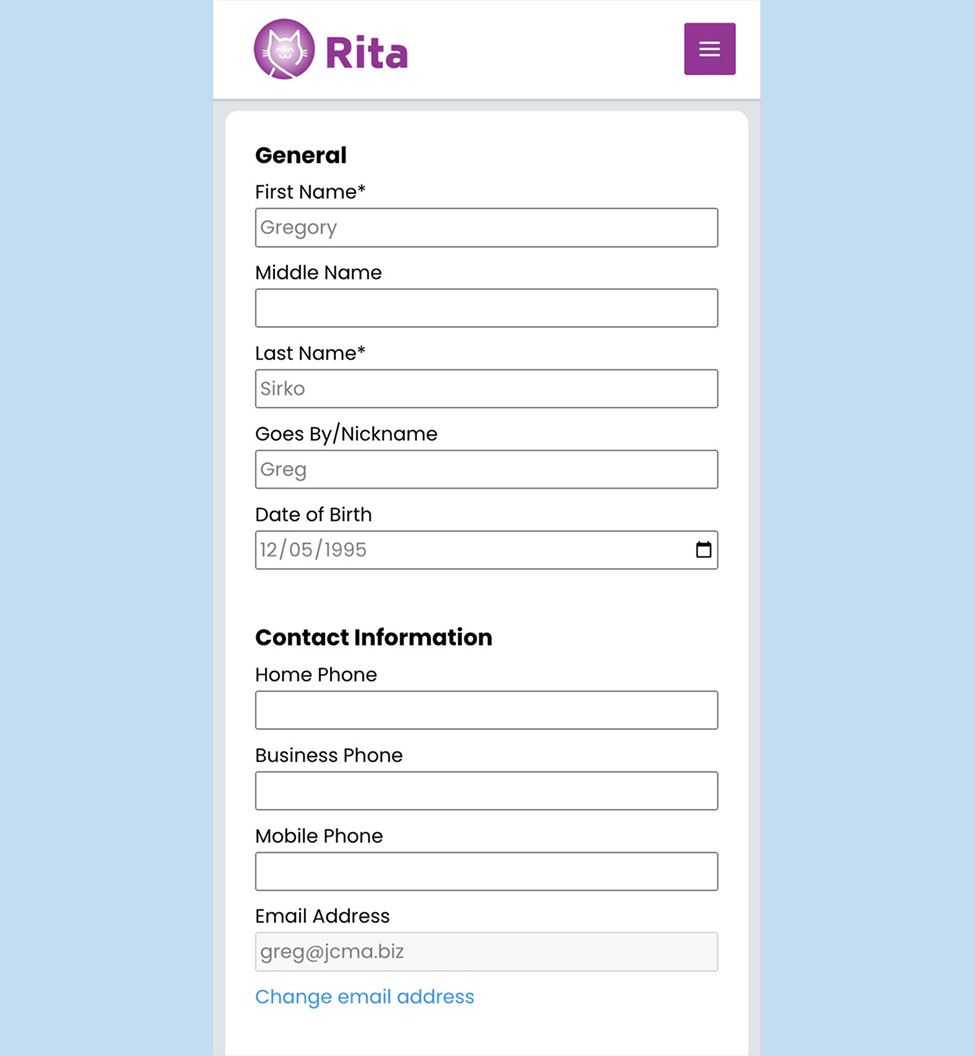Select the Last Name input box
This screenshot has height=1056, width=975.
486,389
